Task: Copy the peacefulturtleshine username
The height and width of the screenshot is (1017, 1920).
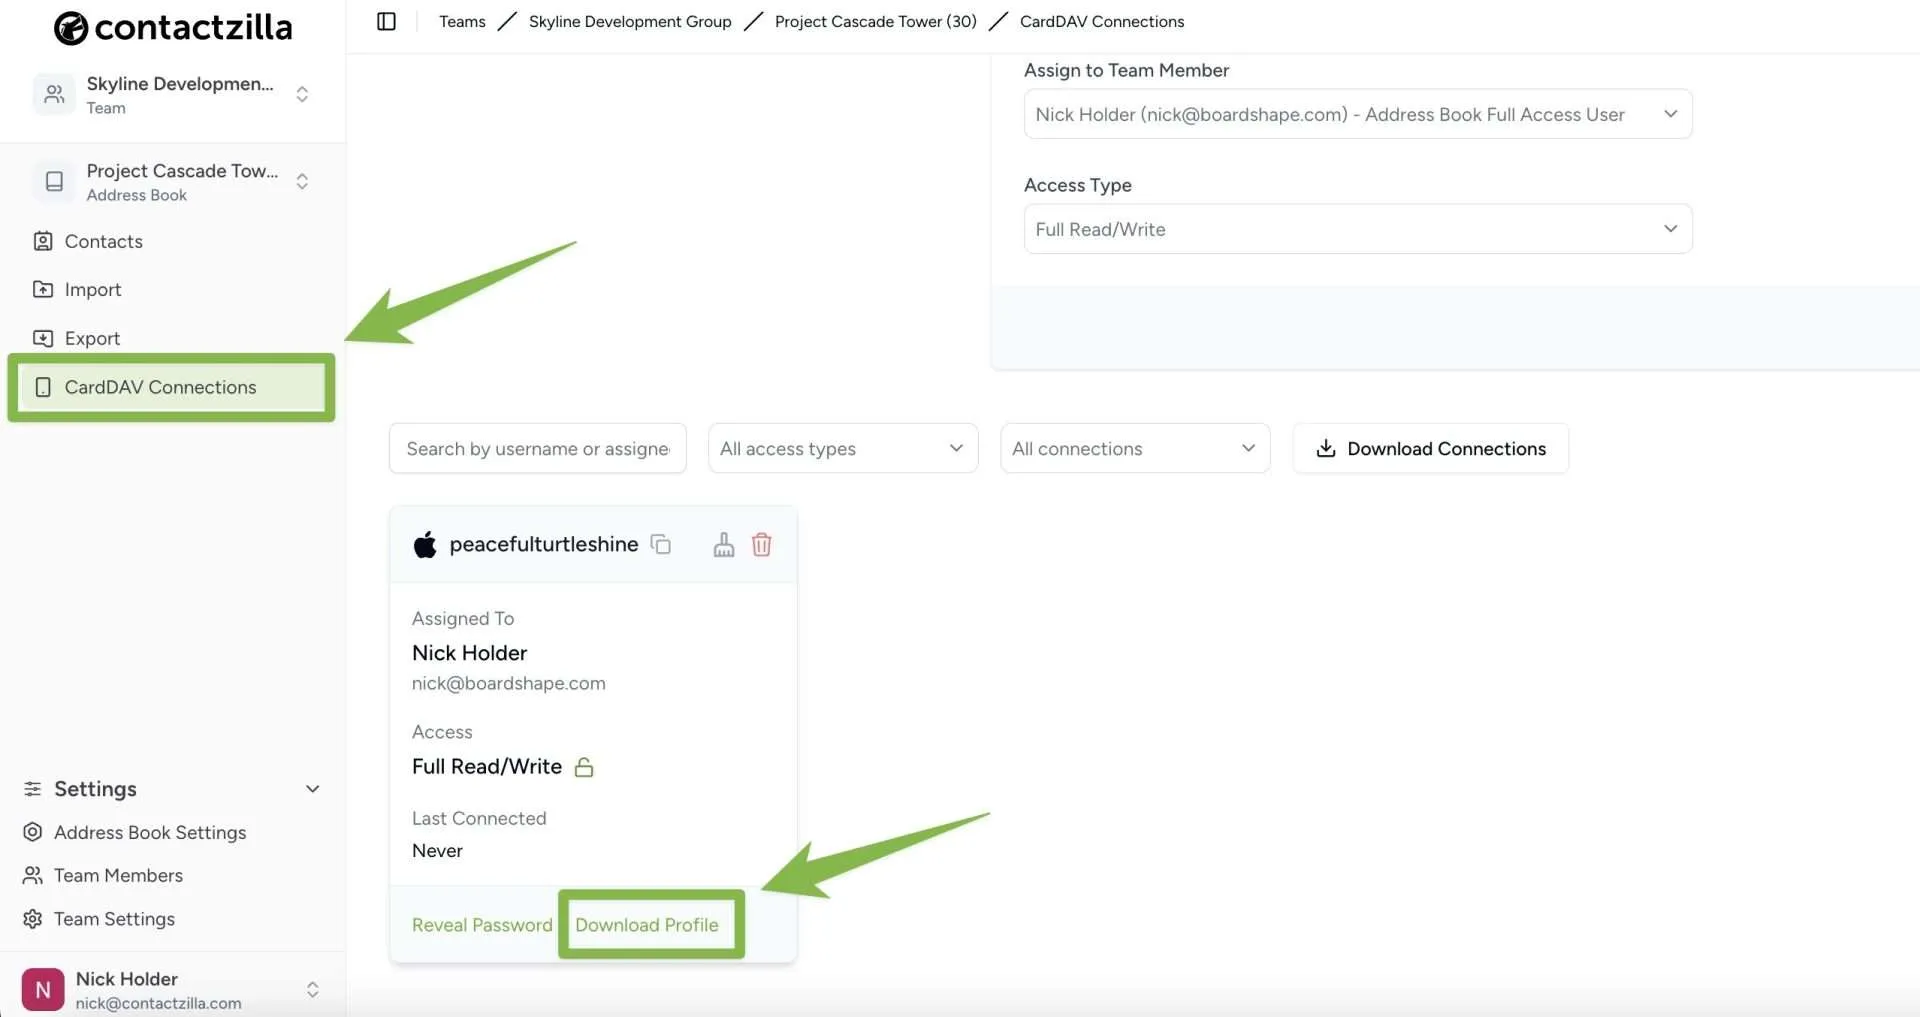Action: point(660,544)
